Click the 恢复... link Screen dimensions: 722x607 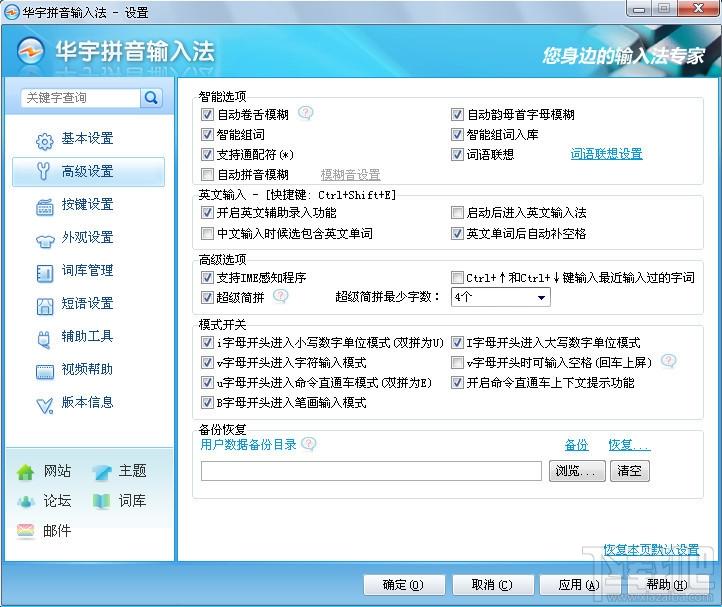(629, 445)
